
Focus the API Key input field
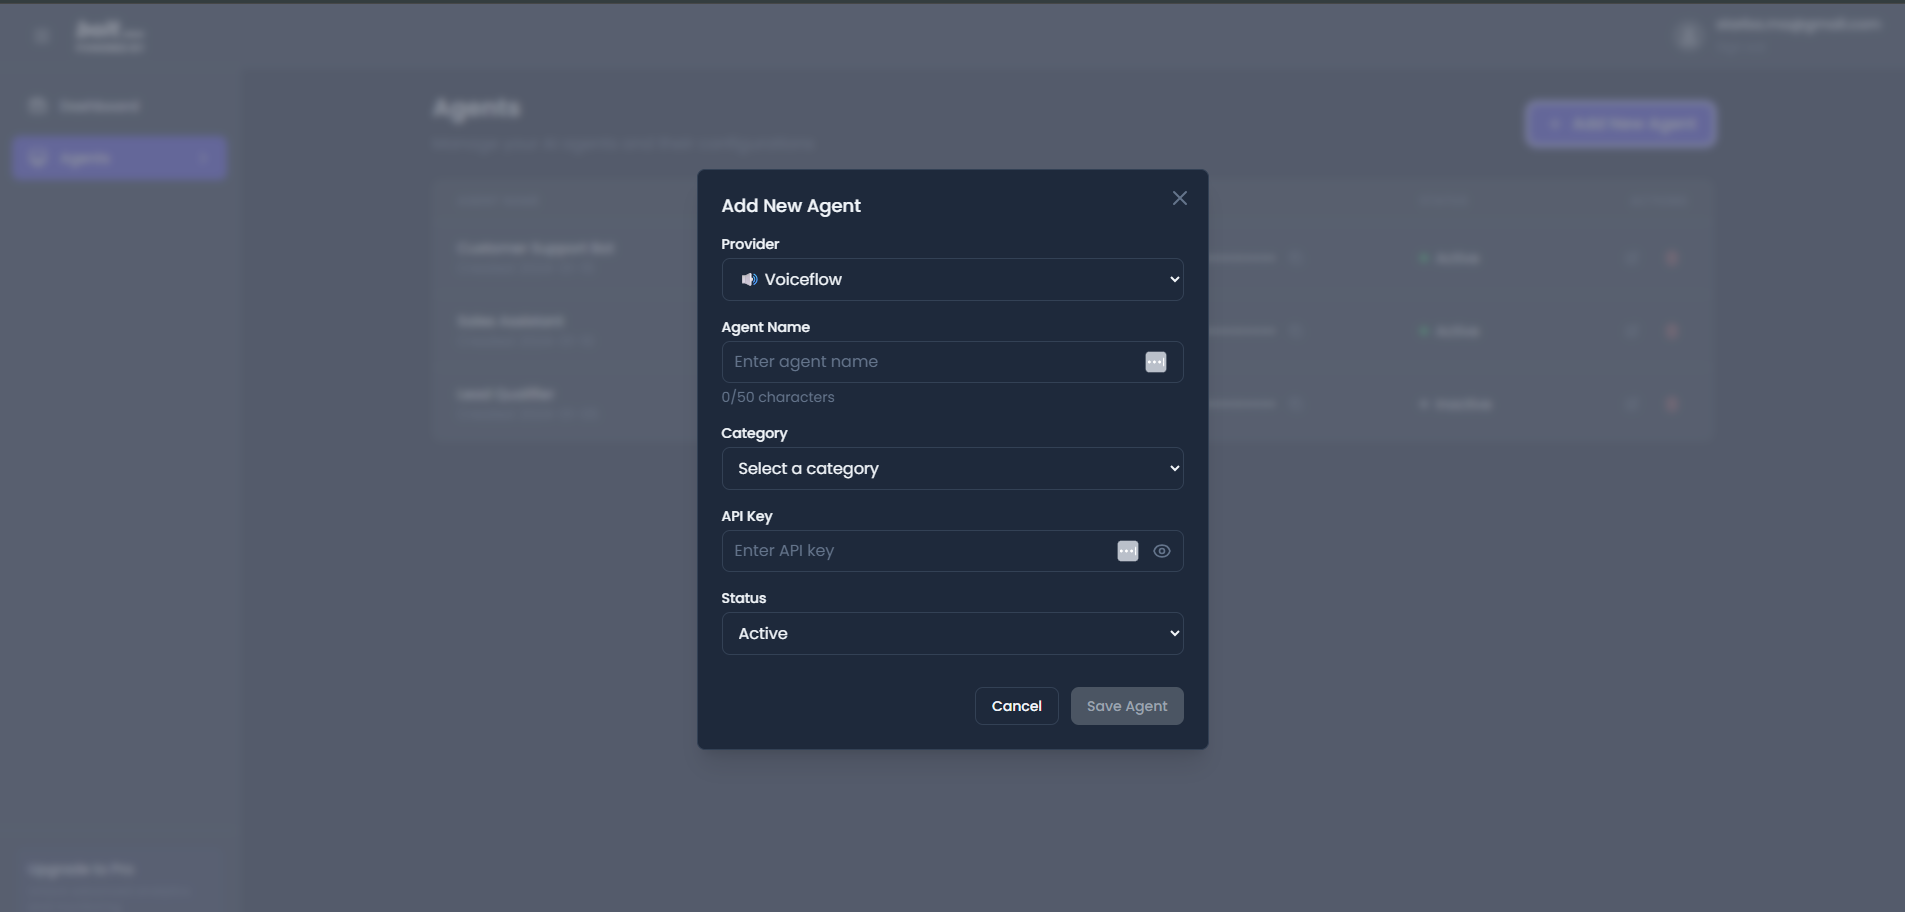952,551
